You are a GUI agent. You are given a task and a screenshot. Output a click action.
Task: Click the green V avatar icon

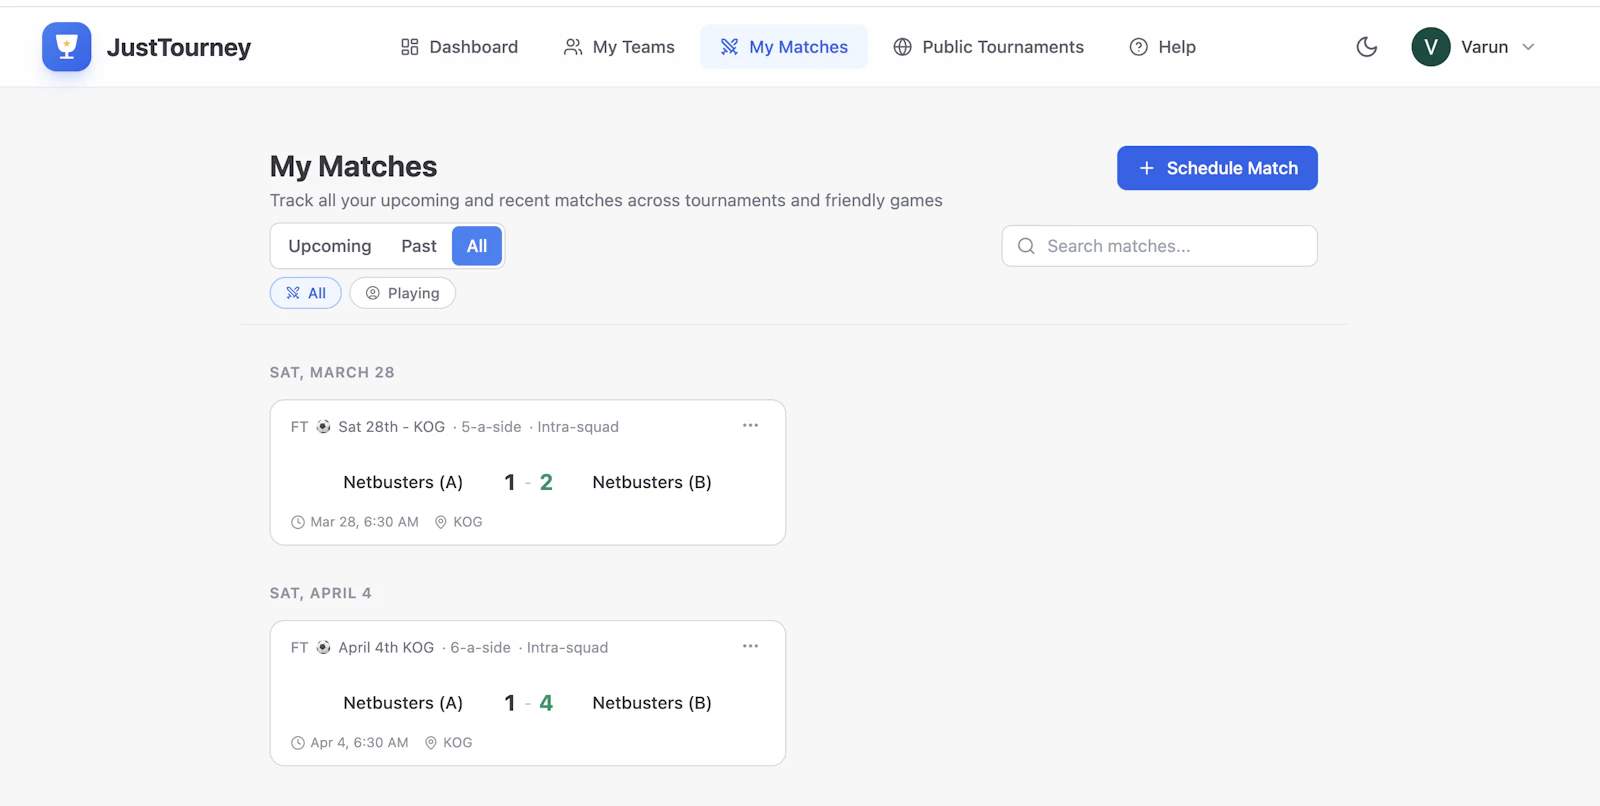pos(1431,47)
